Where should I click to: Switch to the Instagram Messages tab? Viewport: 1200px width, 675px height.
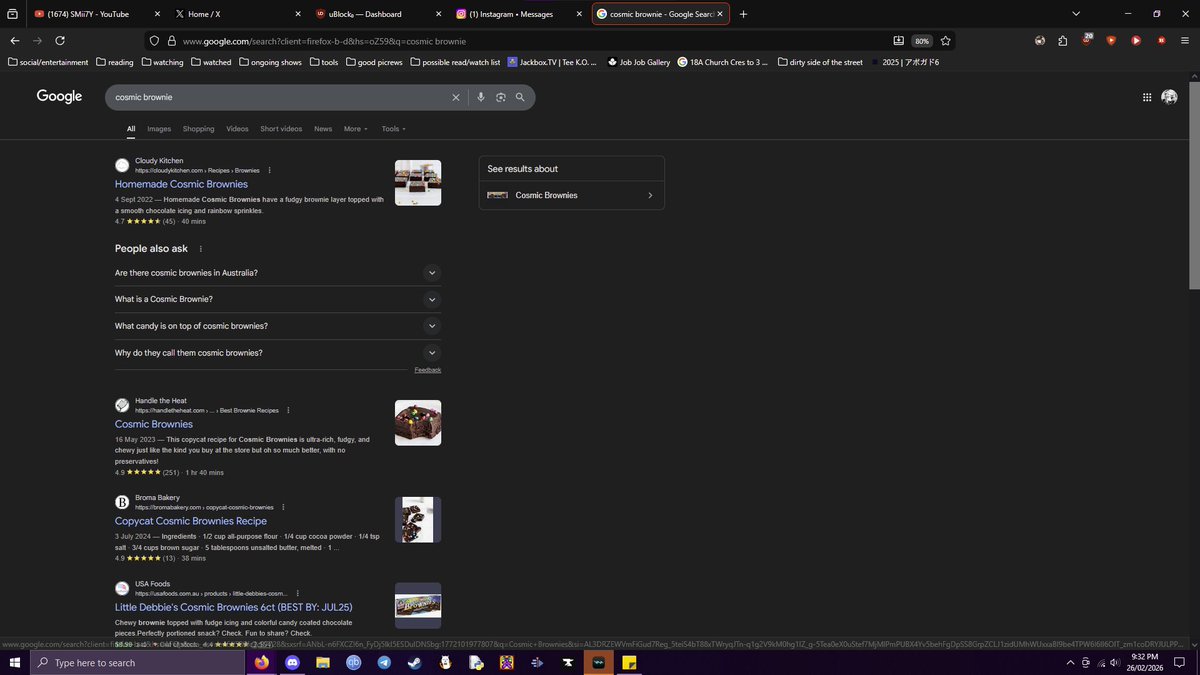518,14
